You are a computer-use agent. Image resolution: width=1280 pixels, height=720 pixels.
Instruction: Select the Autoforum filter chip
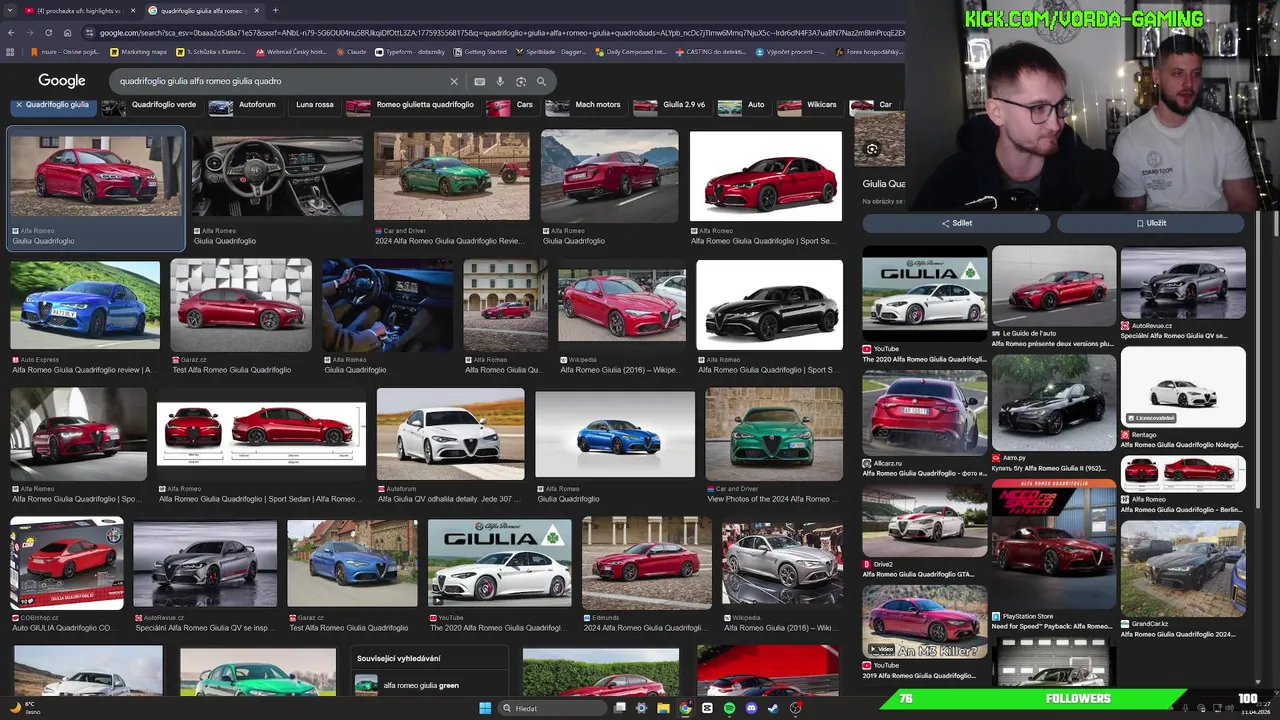click(246, 104)
